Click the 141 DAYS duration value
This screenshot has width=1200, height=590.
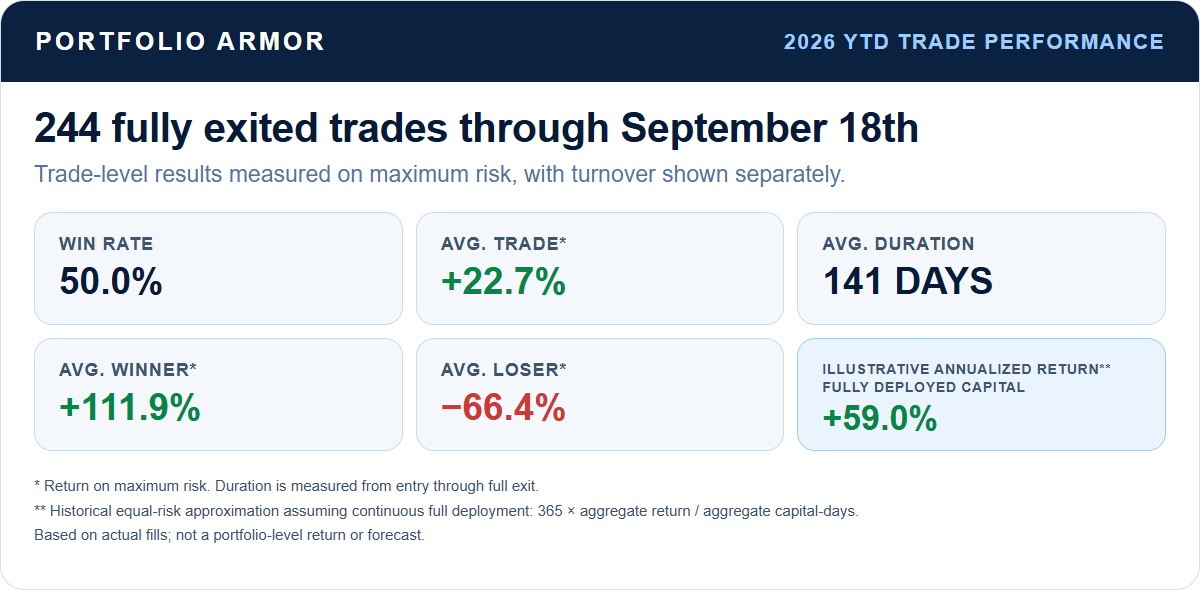point(908,282)
